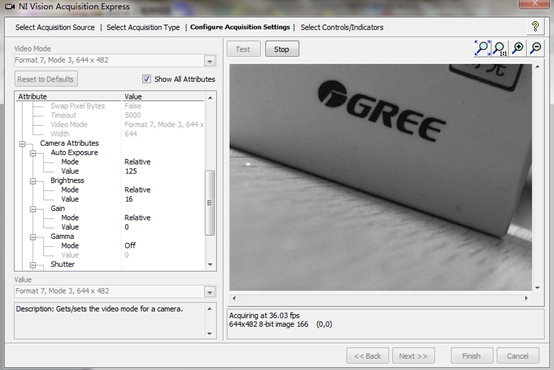Screen dimensions: 554x370
Task: Select the Gain Value row label
Action: pos(70,227)
